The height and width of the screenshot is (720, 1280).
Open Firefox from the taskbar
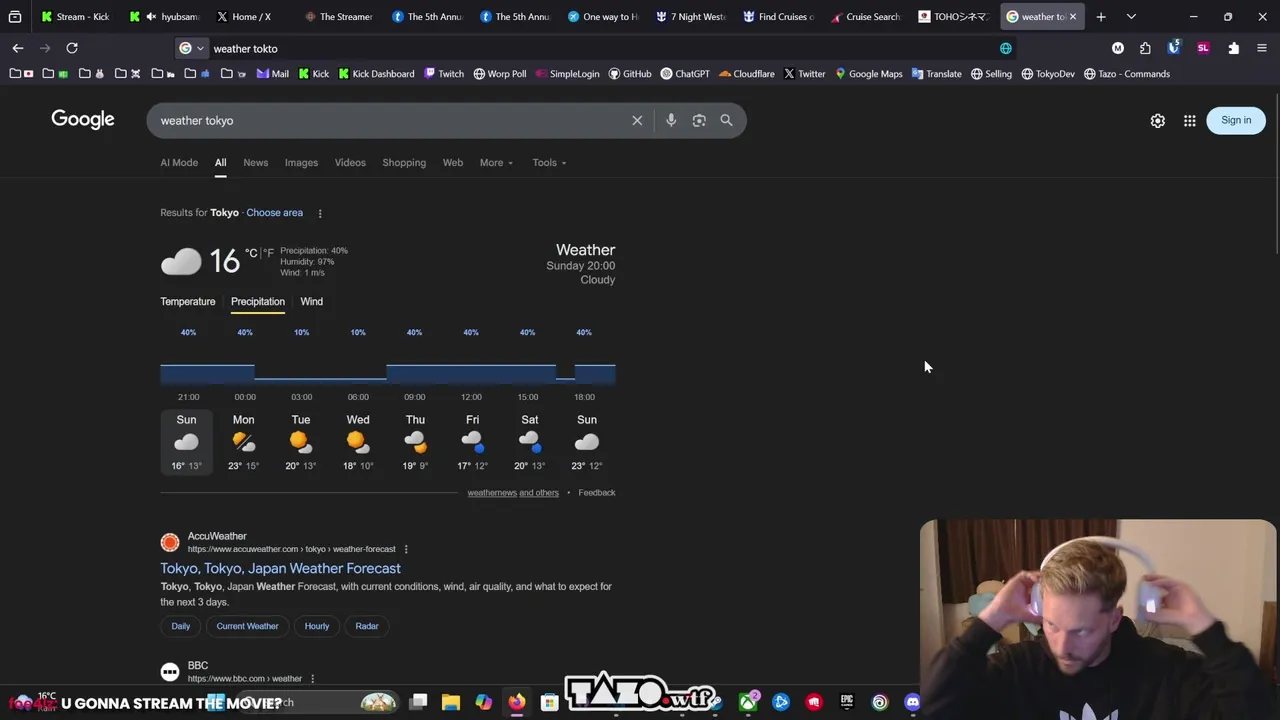516,702
